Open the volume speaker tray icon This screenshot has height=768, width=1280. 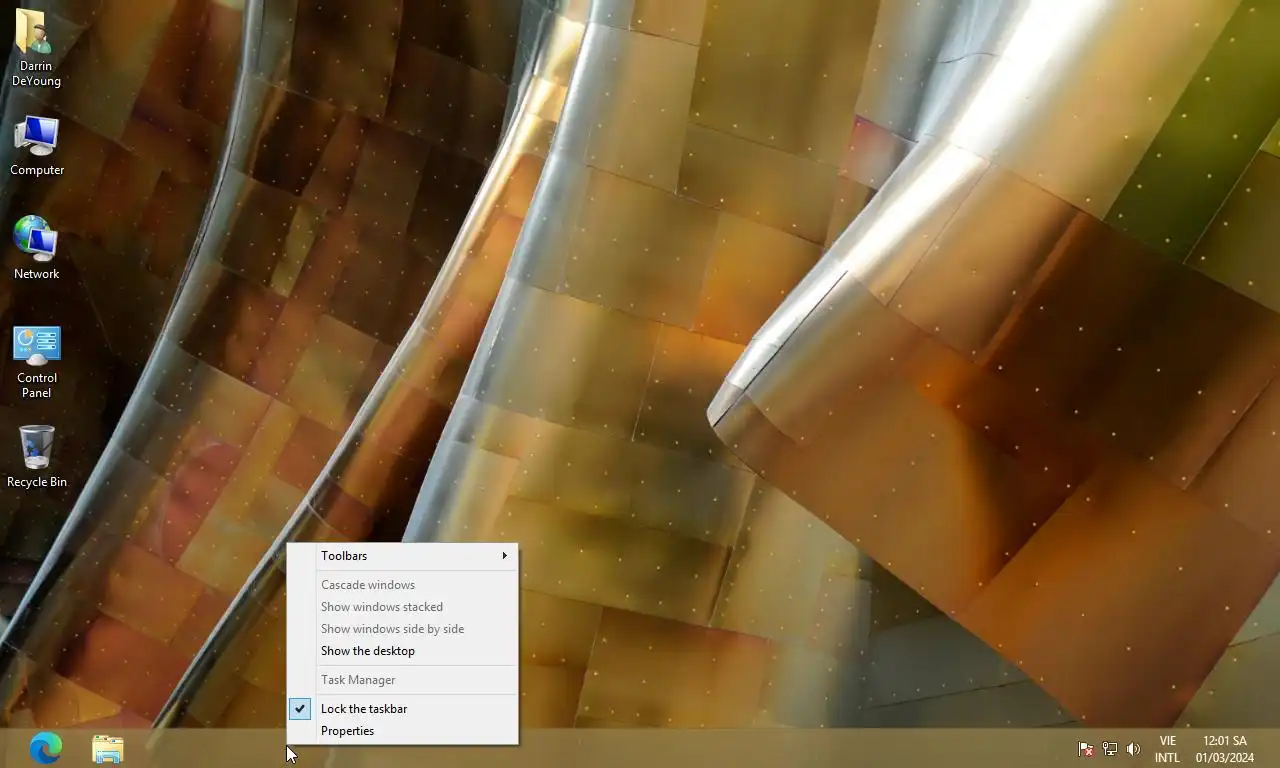(1133, 749)
